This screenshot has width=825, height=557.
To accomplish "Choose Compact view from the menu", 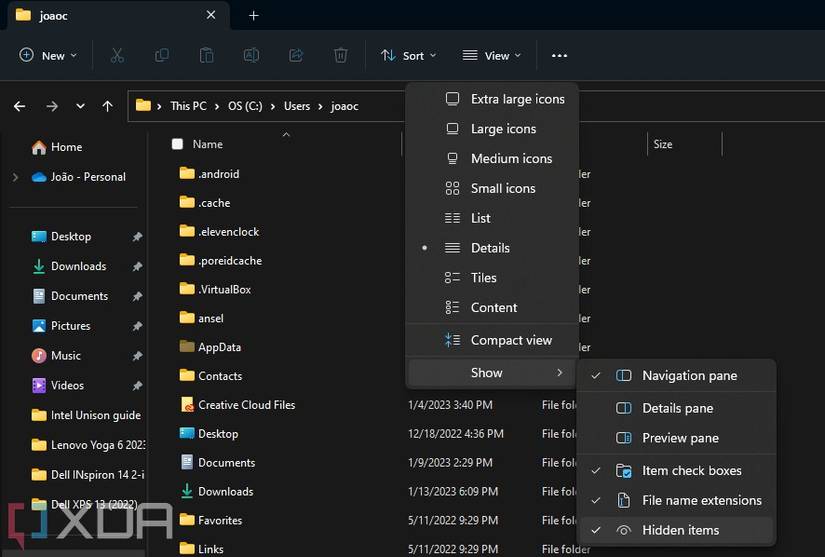I will pyautogui.click(x=511, y=340).
